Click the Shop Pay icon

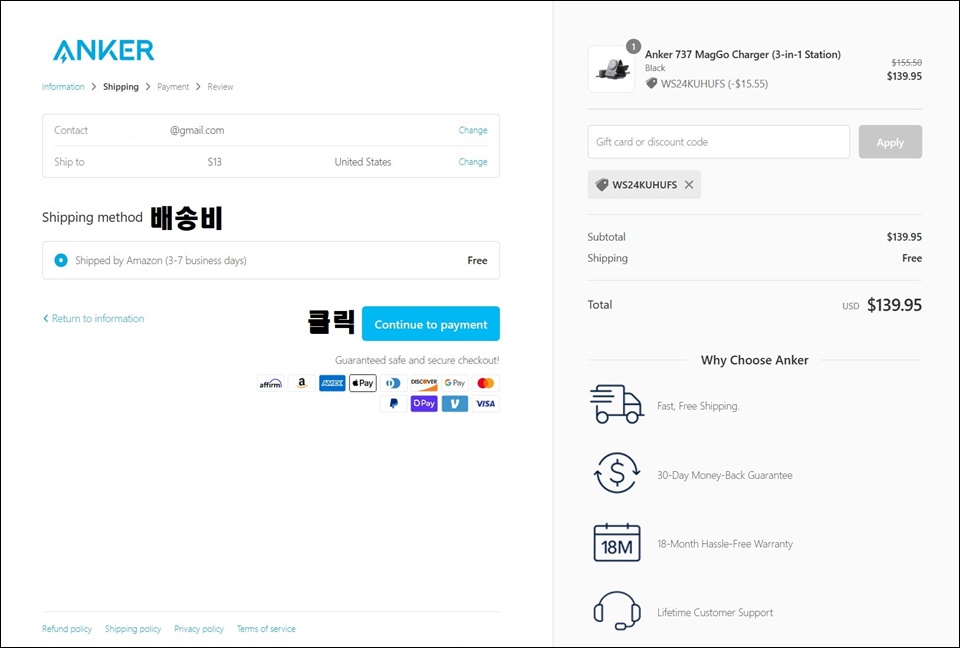[424, 404]
